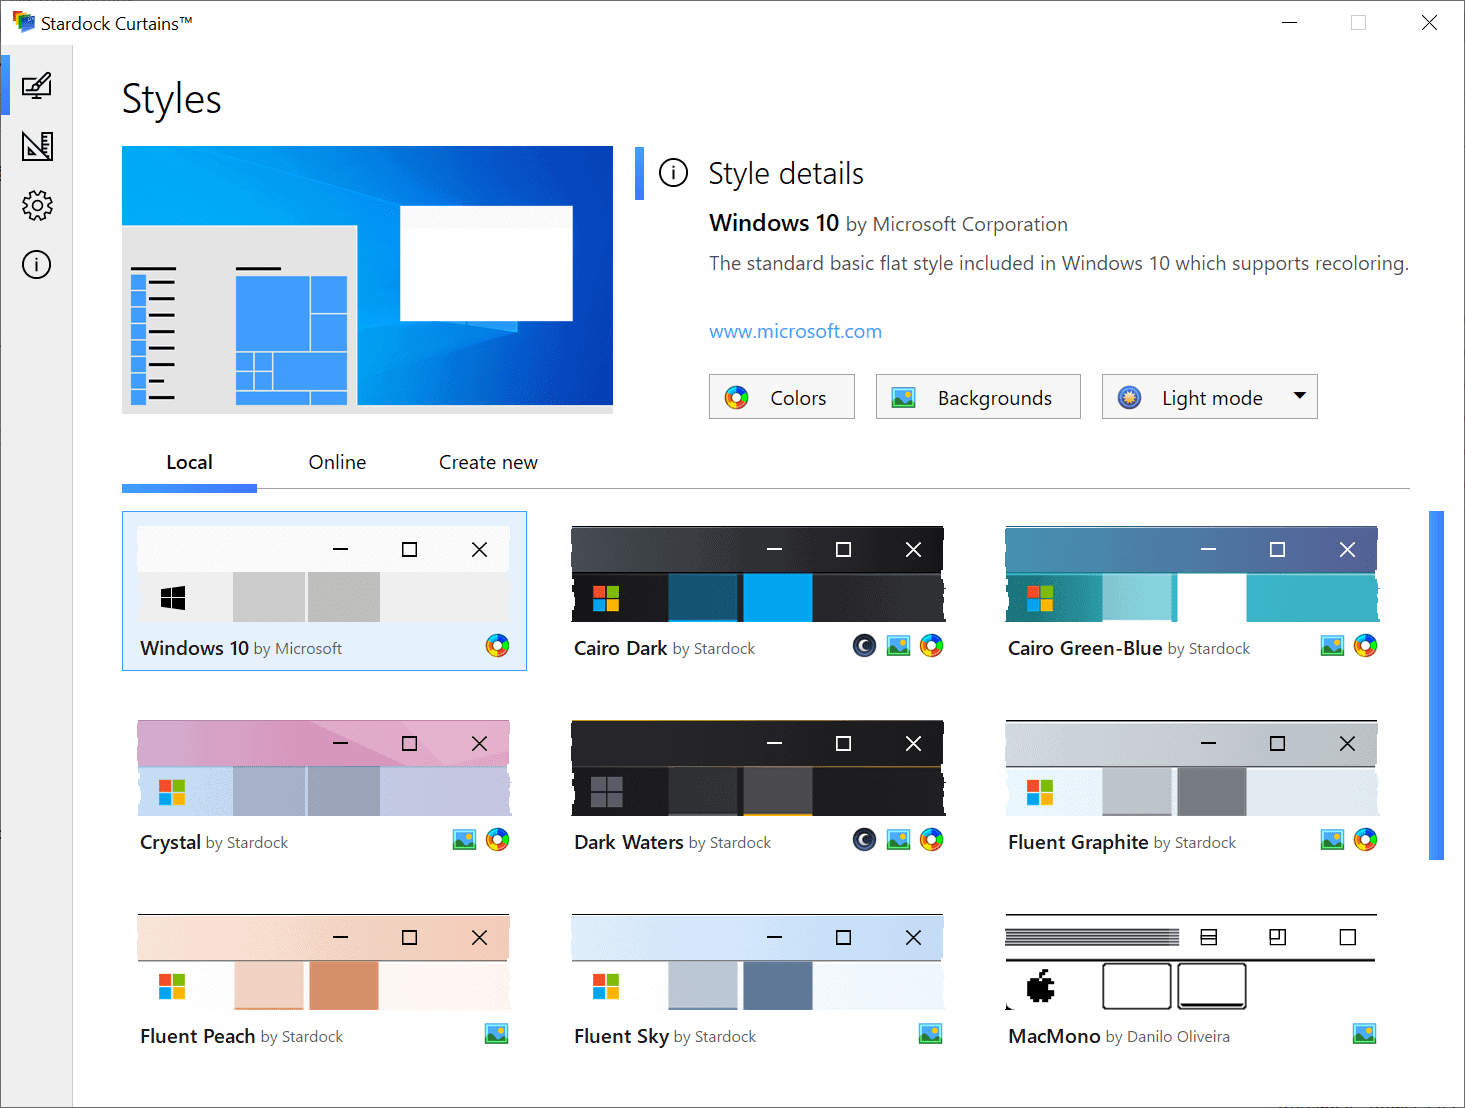
Task: Click MacMono's background picture icon
Action: 1365,1034
